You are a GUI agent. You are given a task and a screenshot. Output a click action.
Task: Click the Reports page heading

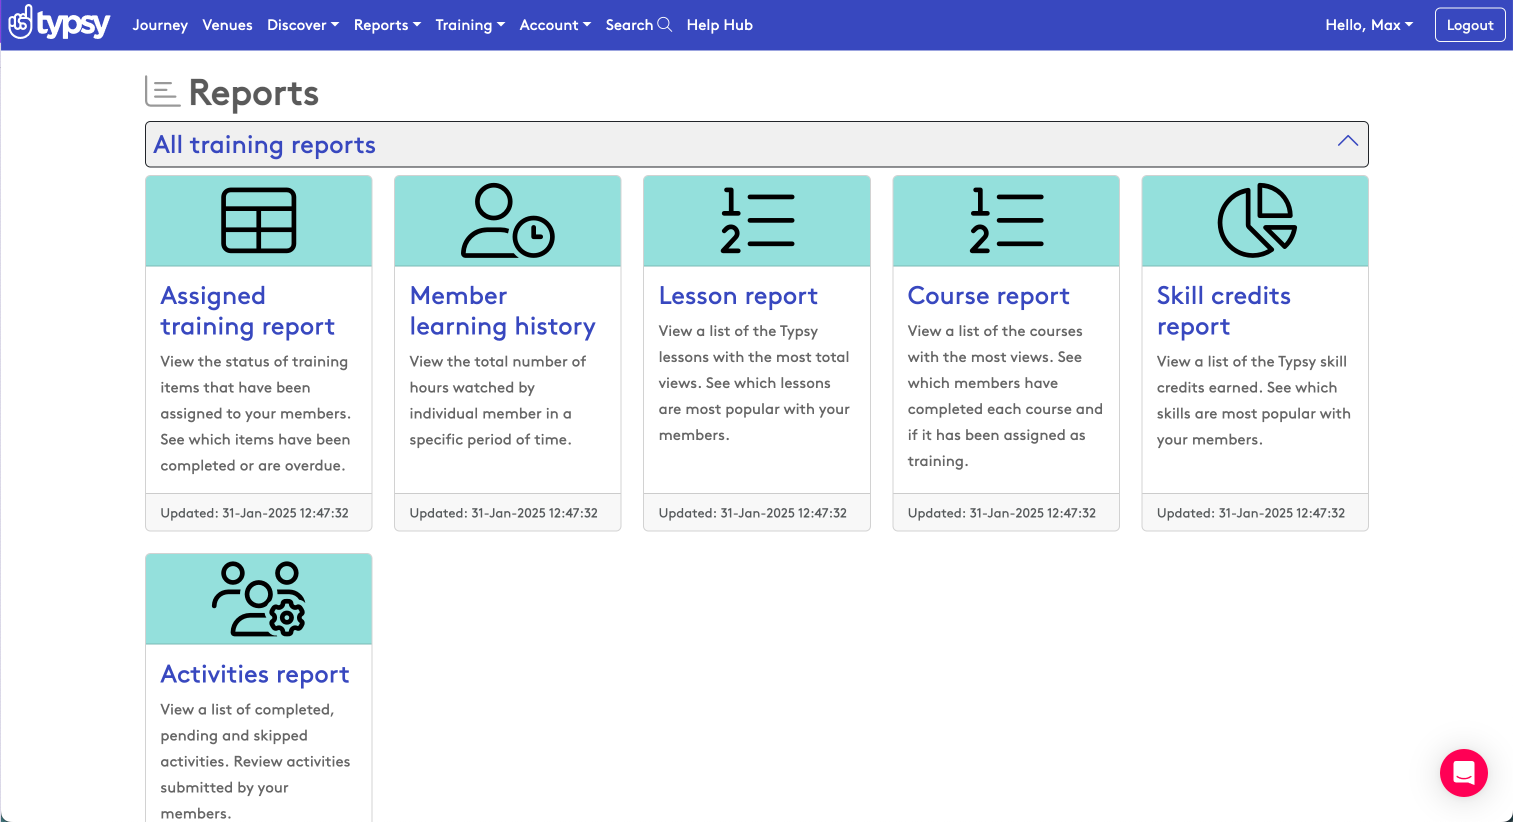[254, 93]
